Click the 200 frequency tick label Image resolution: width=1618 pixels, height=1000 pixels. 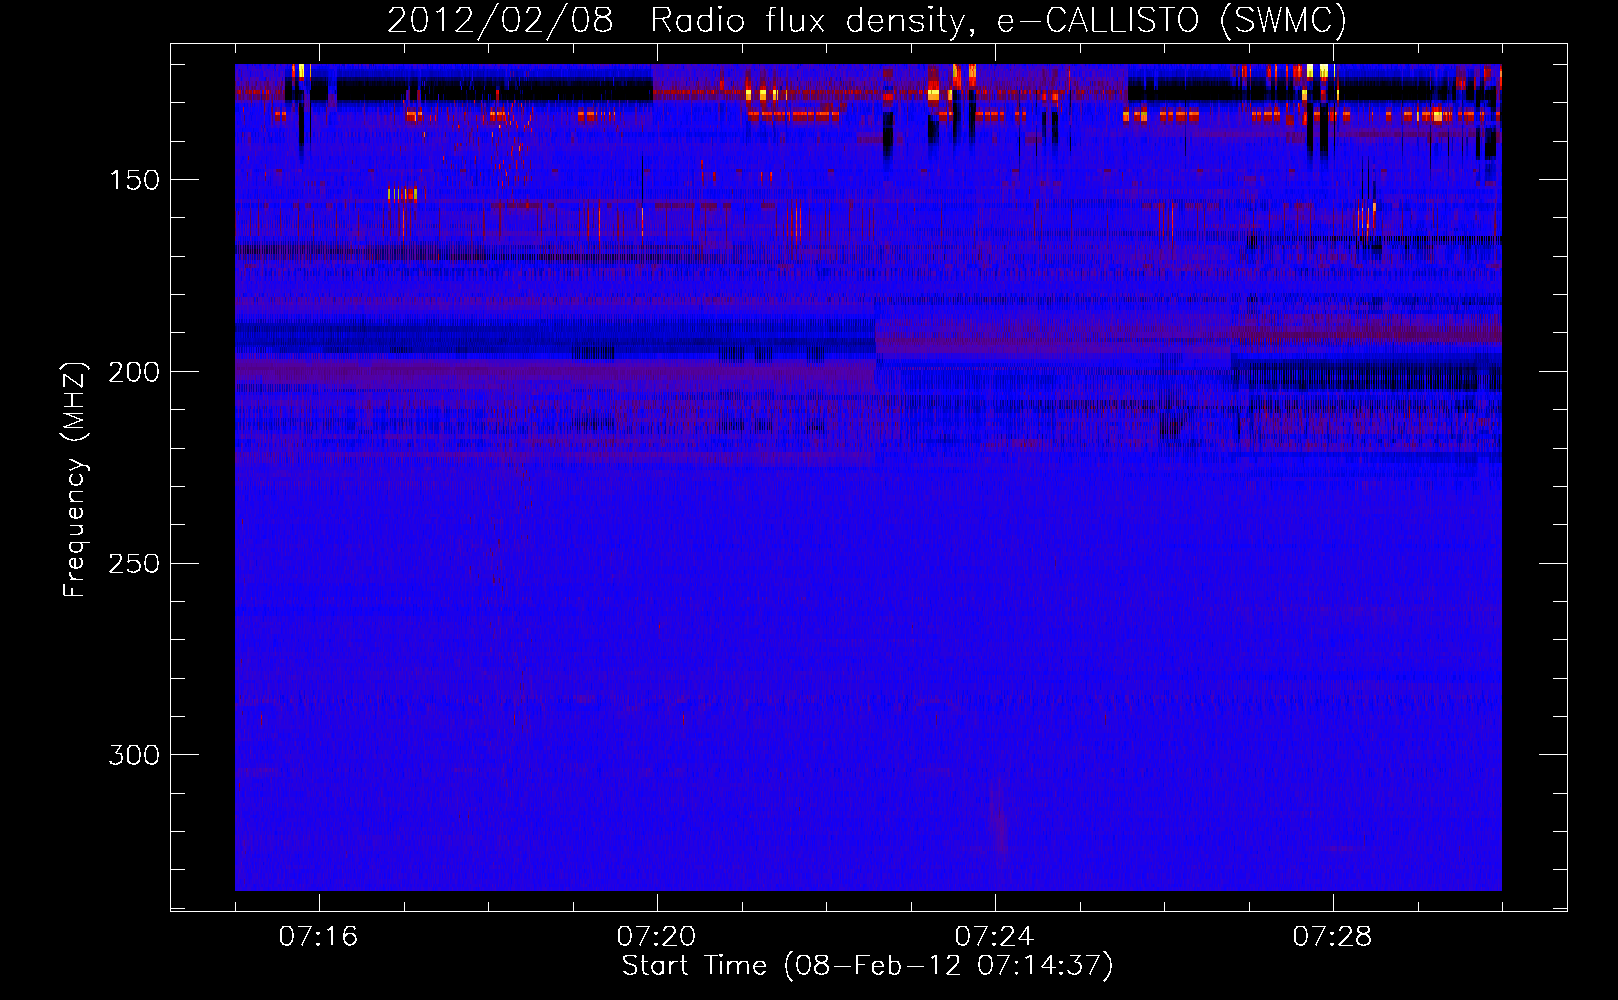point(132,372)
